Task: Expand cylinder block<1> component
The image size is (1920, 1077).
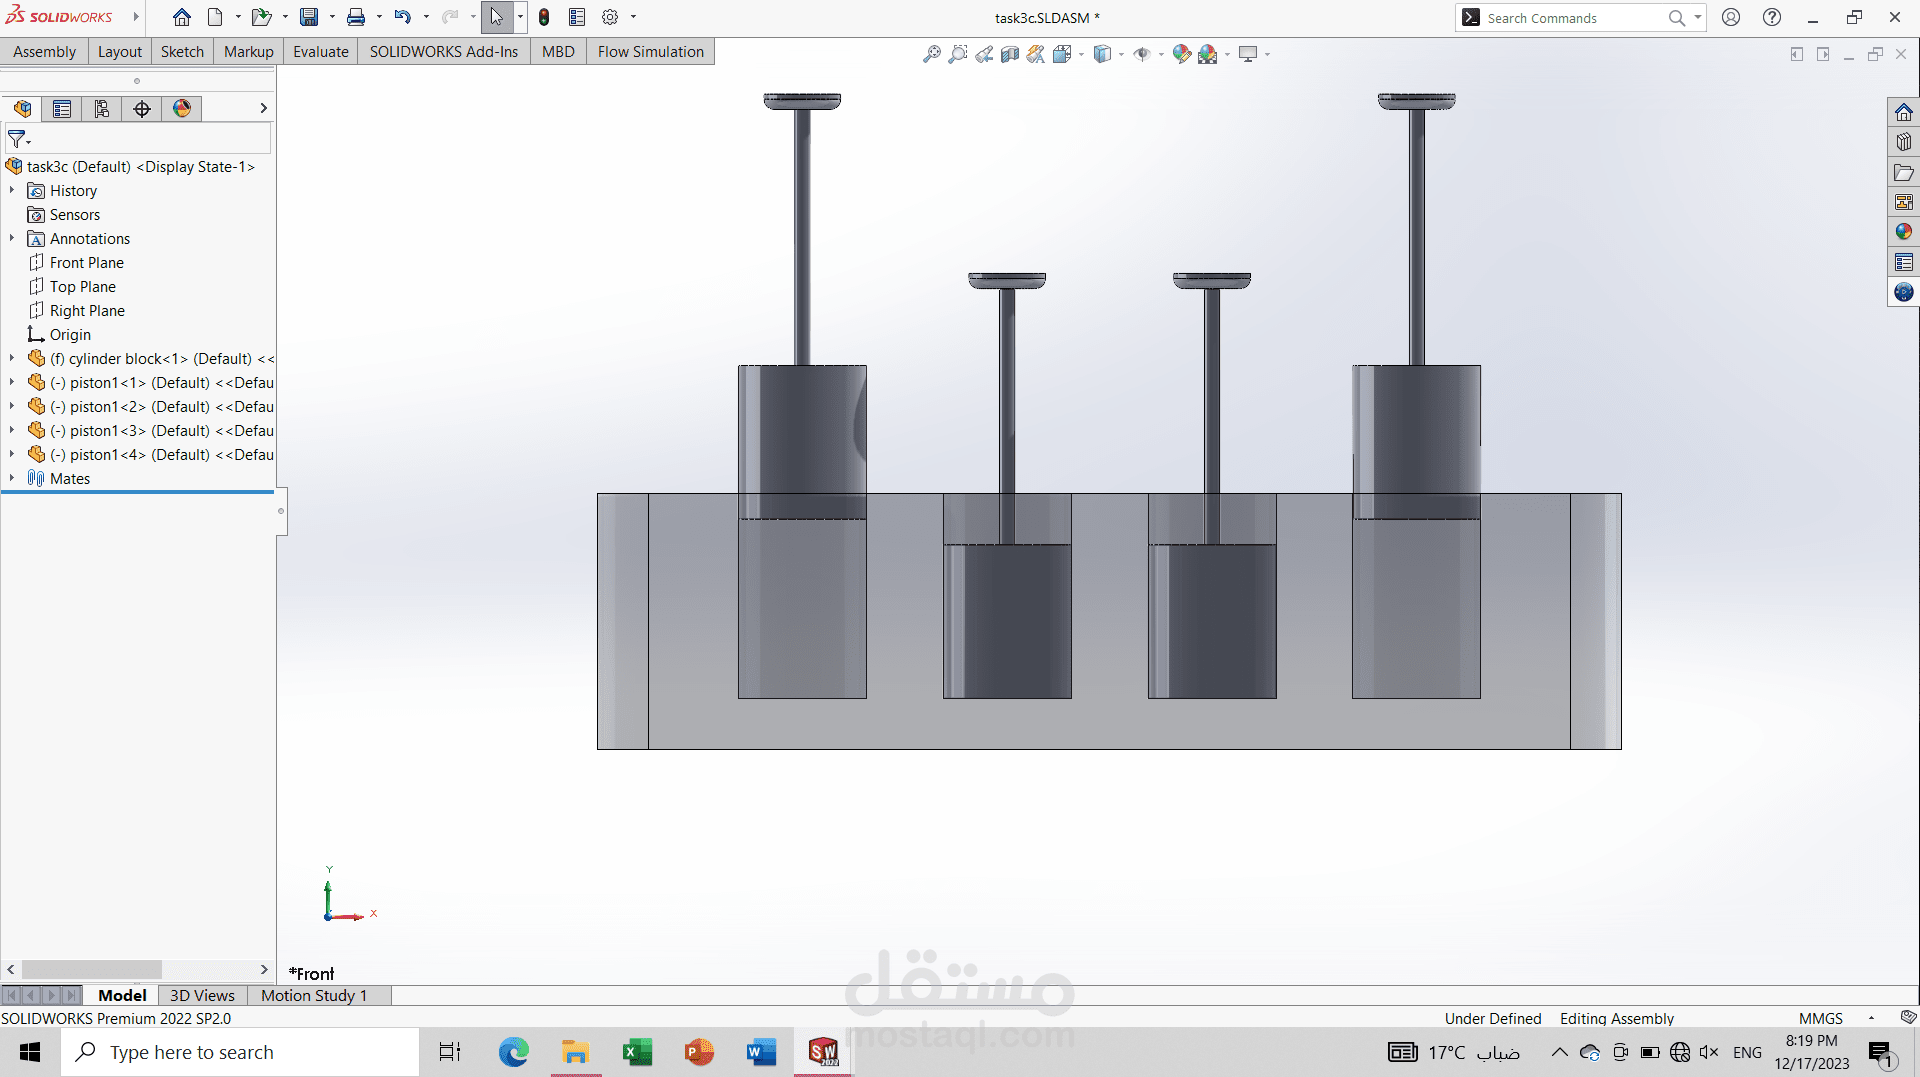Action: [12, 358]
